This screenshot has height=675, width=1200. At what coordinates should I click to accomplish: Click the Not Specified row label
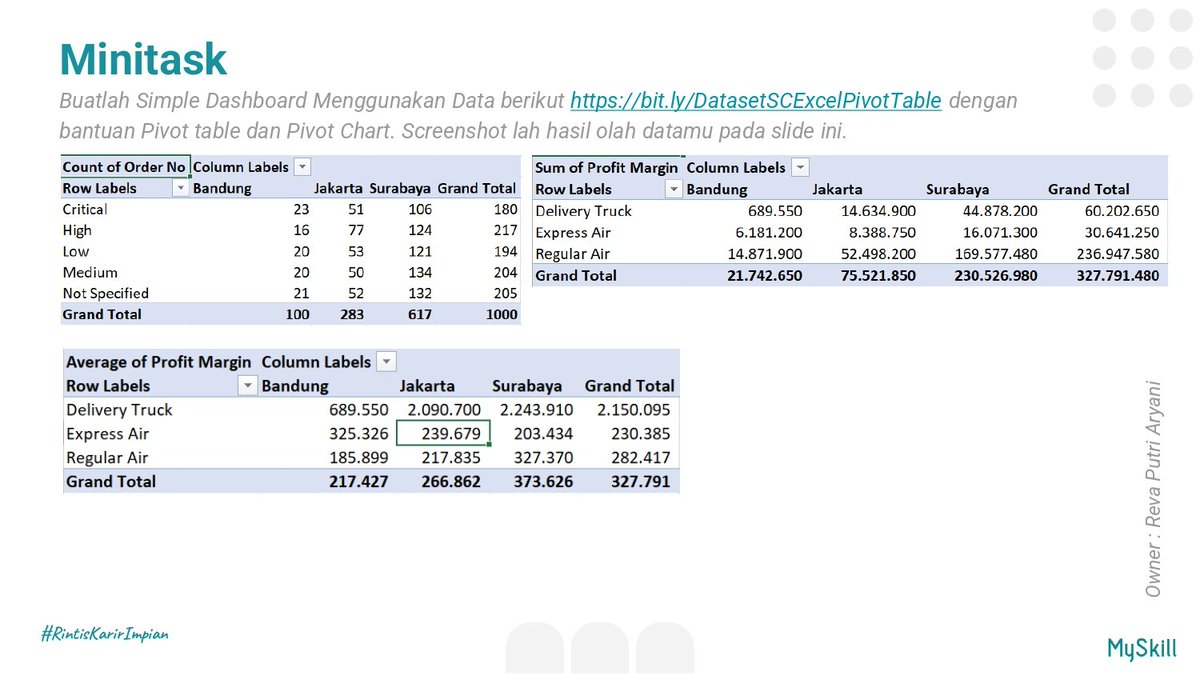(105, 293)
